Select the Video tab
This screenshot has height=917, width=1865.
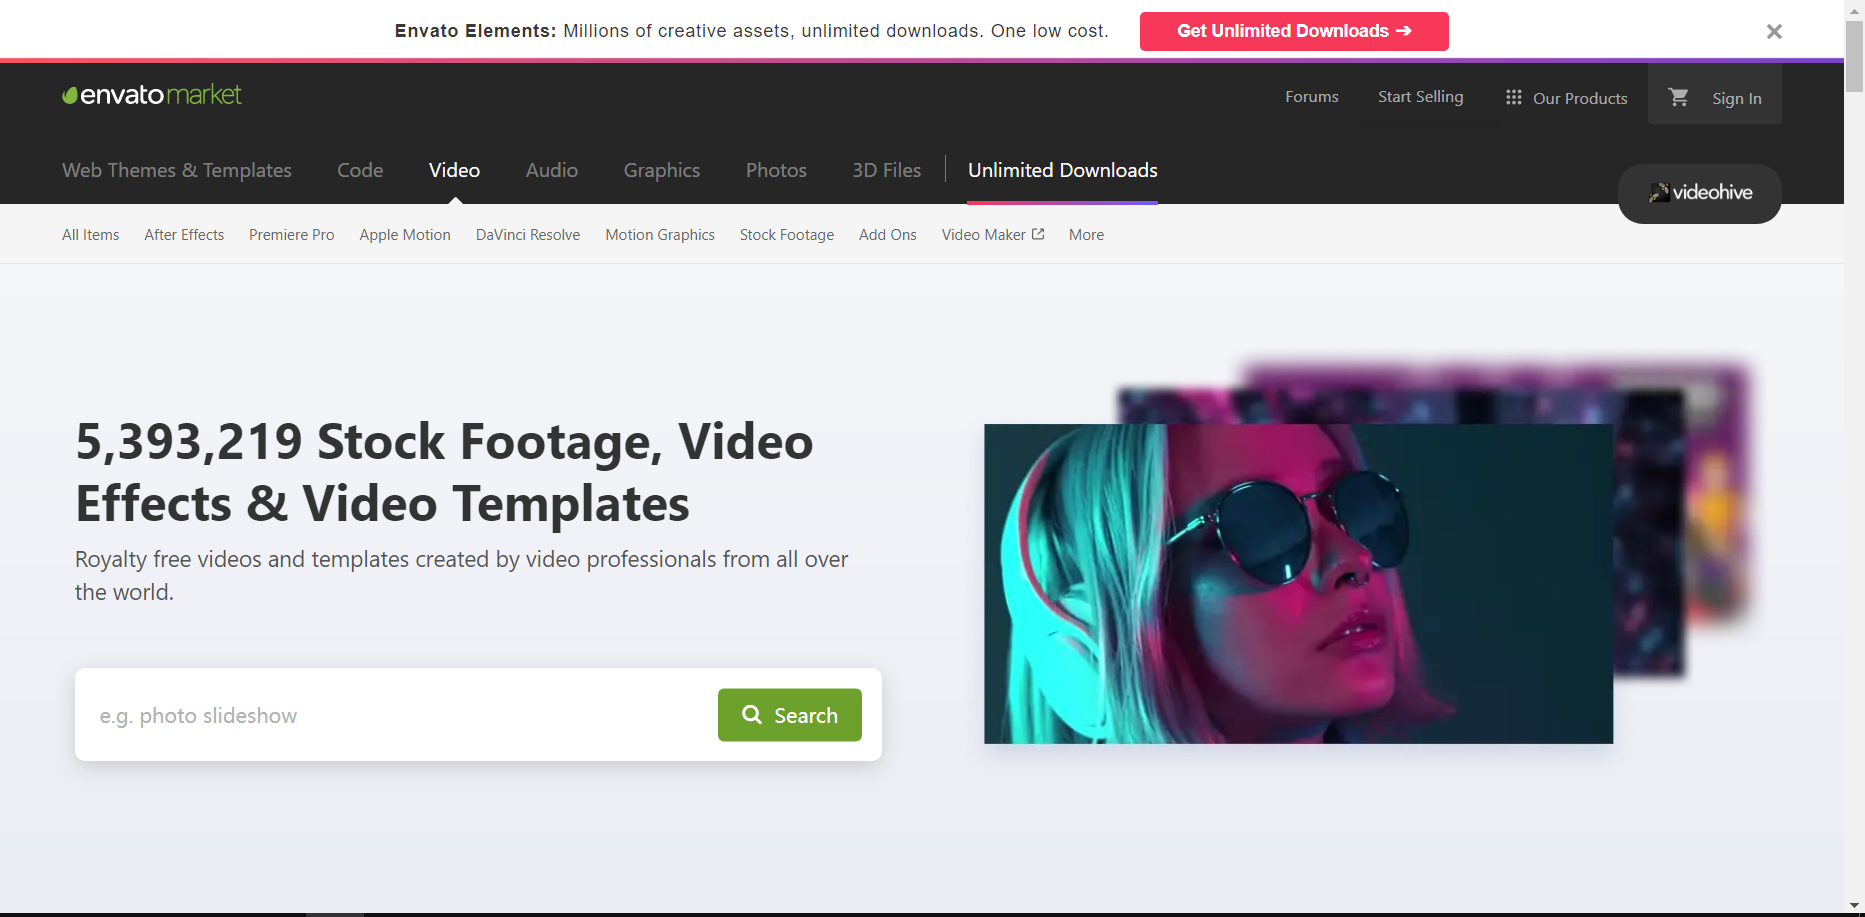[x=454, y=170]
